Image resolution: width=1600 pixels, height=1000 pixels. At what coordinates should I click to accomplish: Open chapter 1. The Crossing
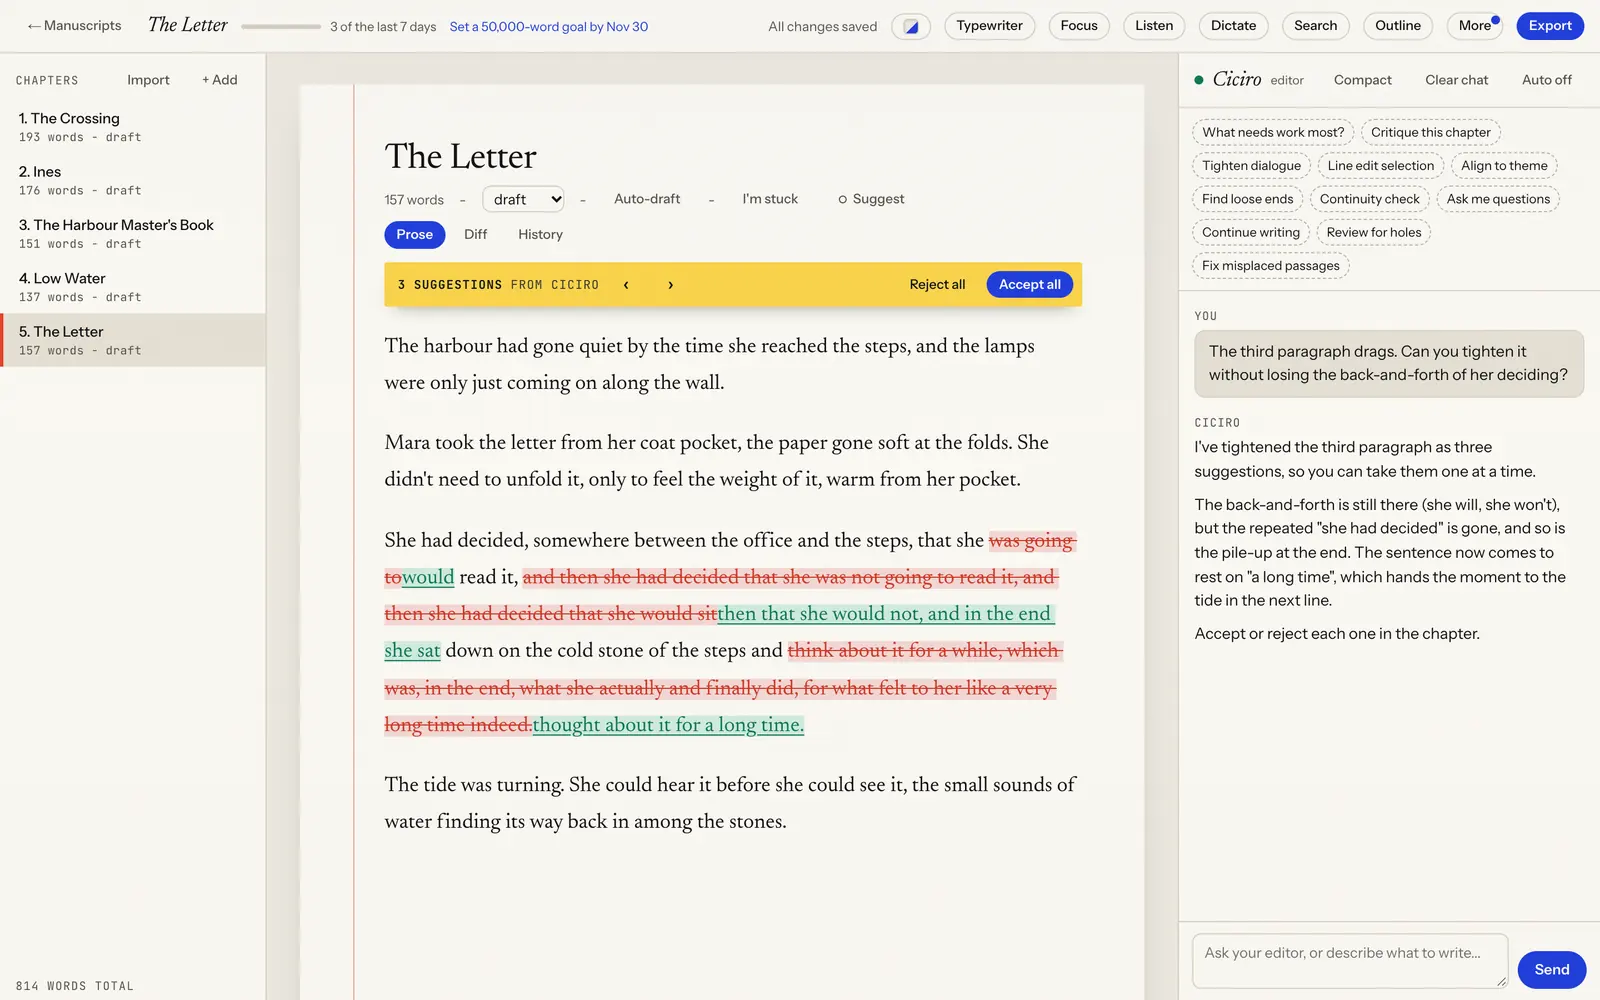pos(133,127)
